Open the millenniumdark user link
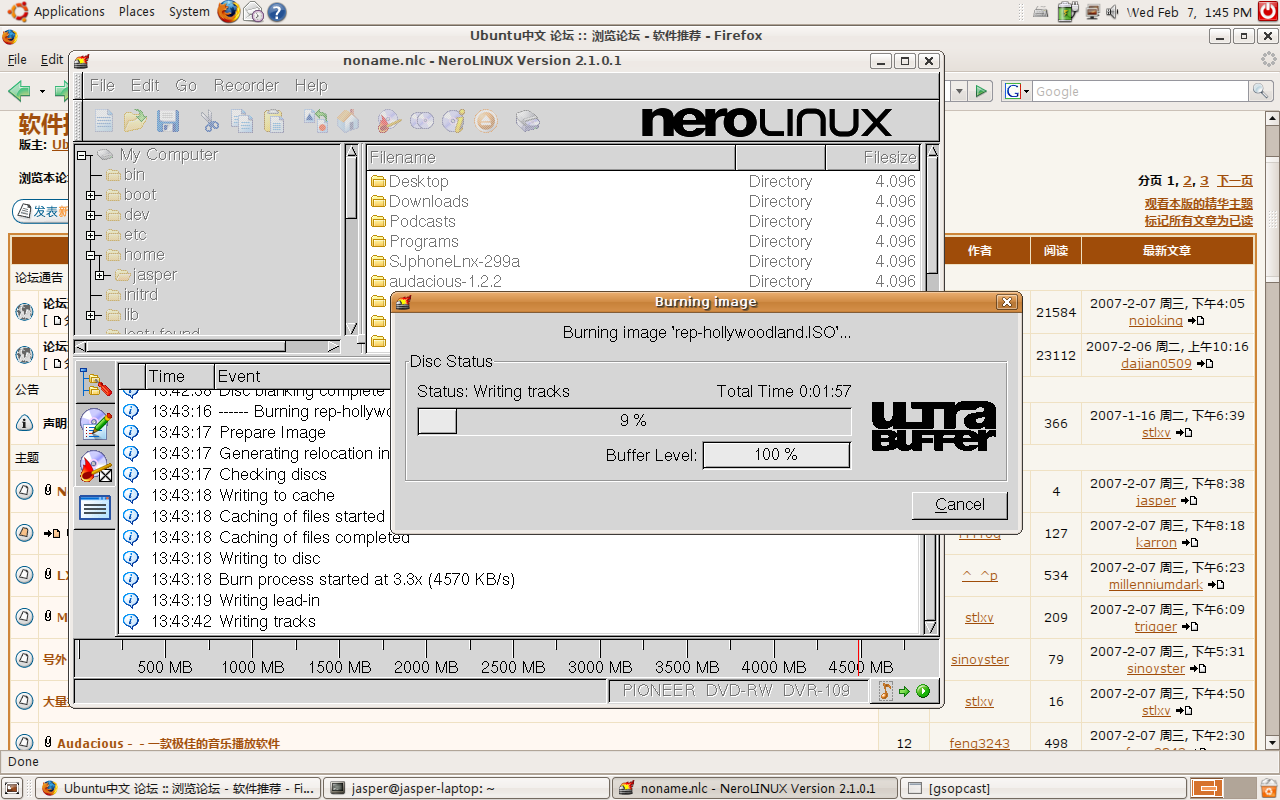Viewport: 1280px width, 800px height. click(x=1156, y=585)
